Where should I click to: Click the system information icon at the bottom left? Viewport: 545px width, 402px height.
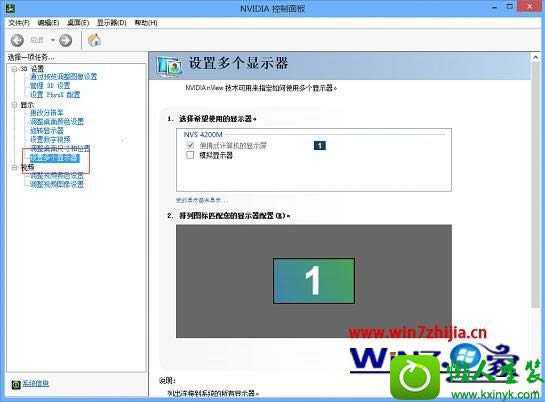[16, 384]
